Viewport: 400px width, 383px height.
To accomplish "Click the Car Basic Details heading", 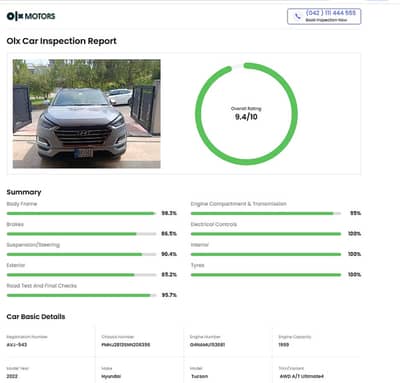I will tap(36, 317).
